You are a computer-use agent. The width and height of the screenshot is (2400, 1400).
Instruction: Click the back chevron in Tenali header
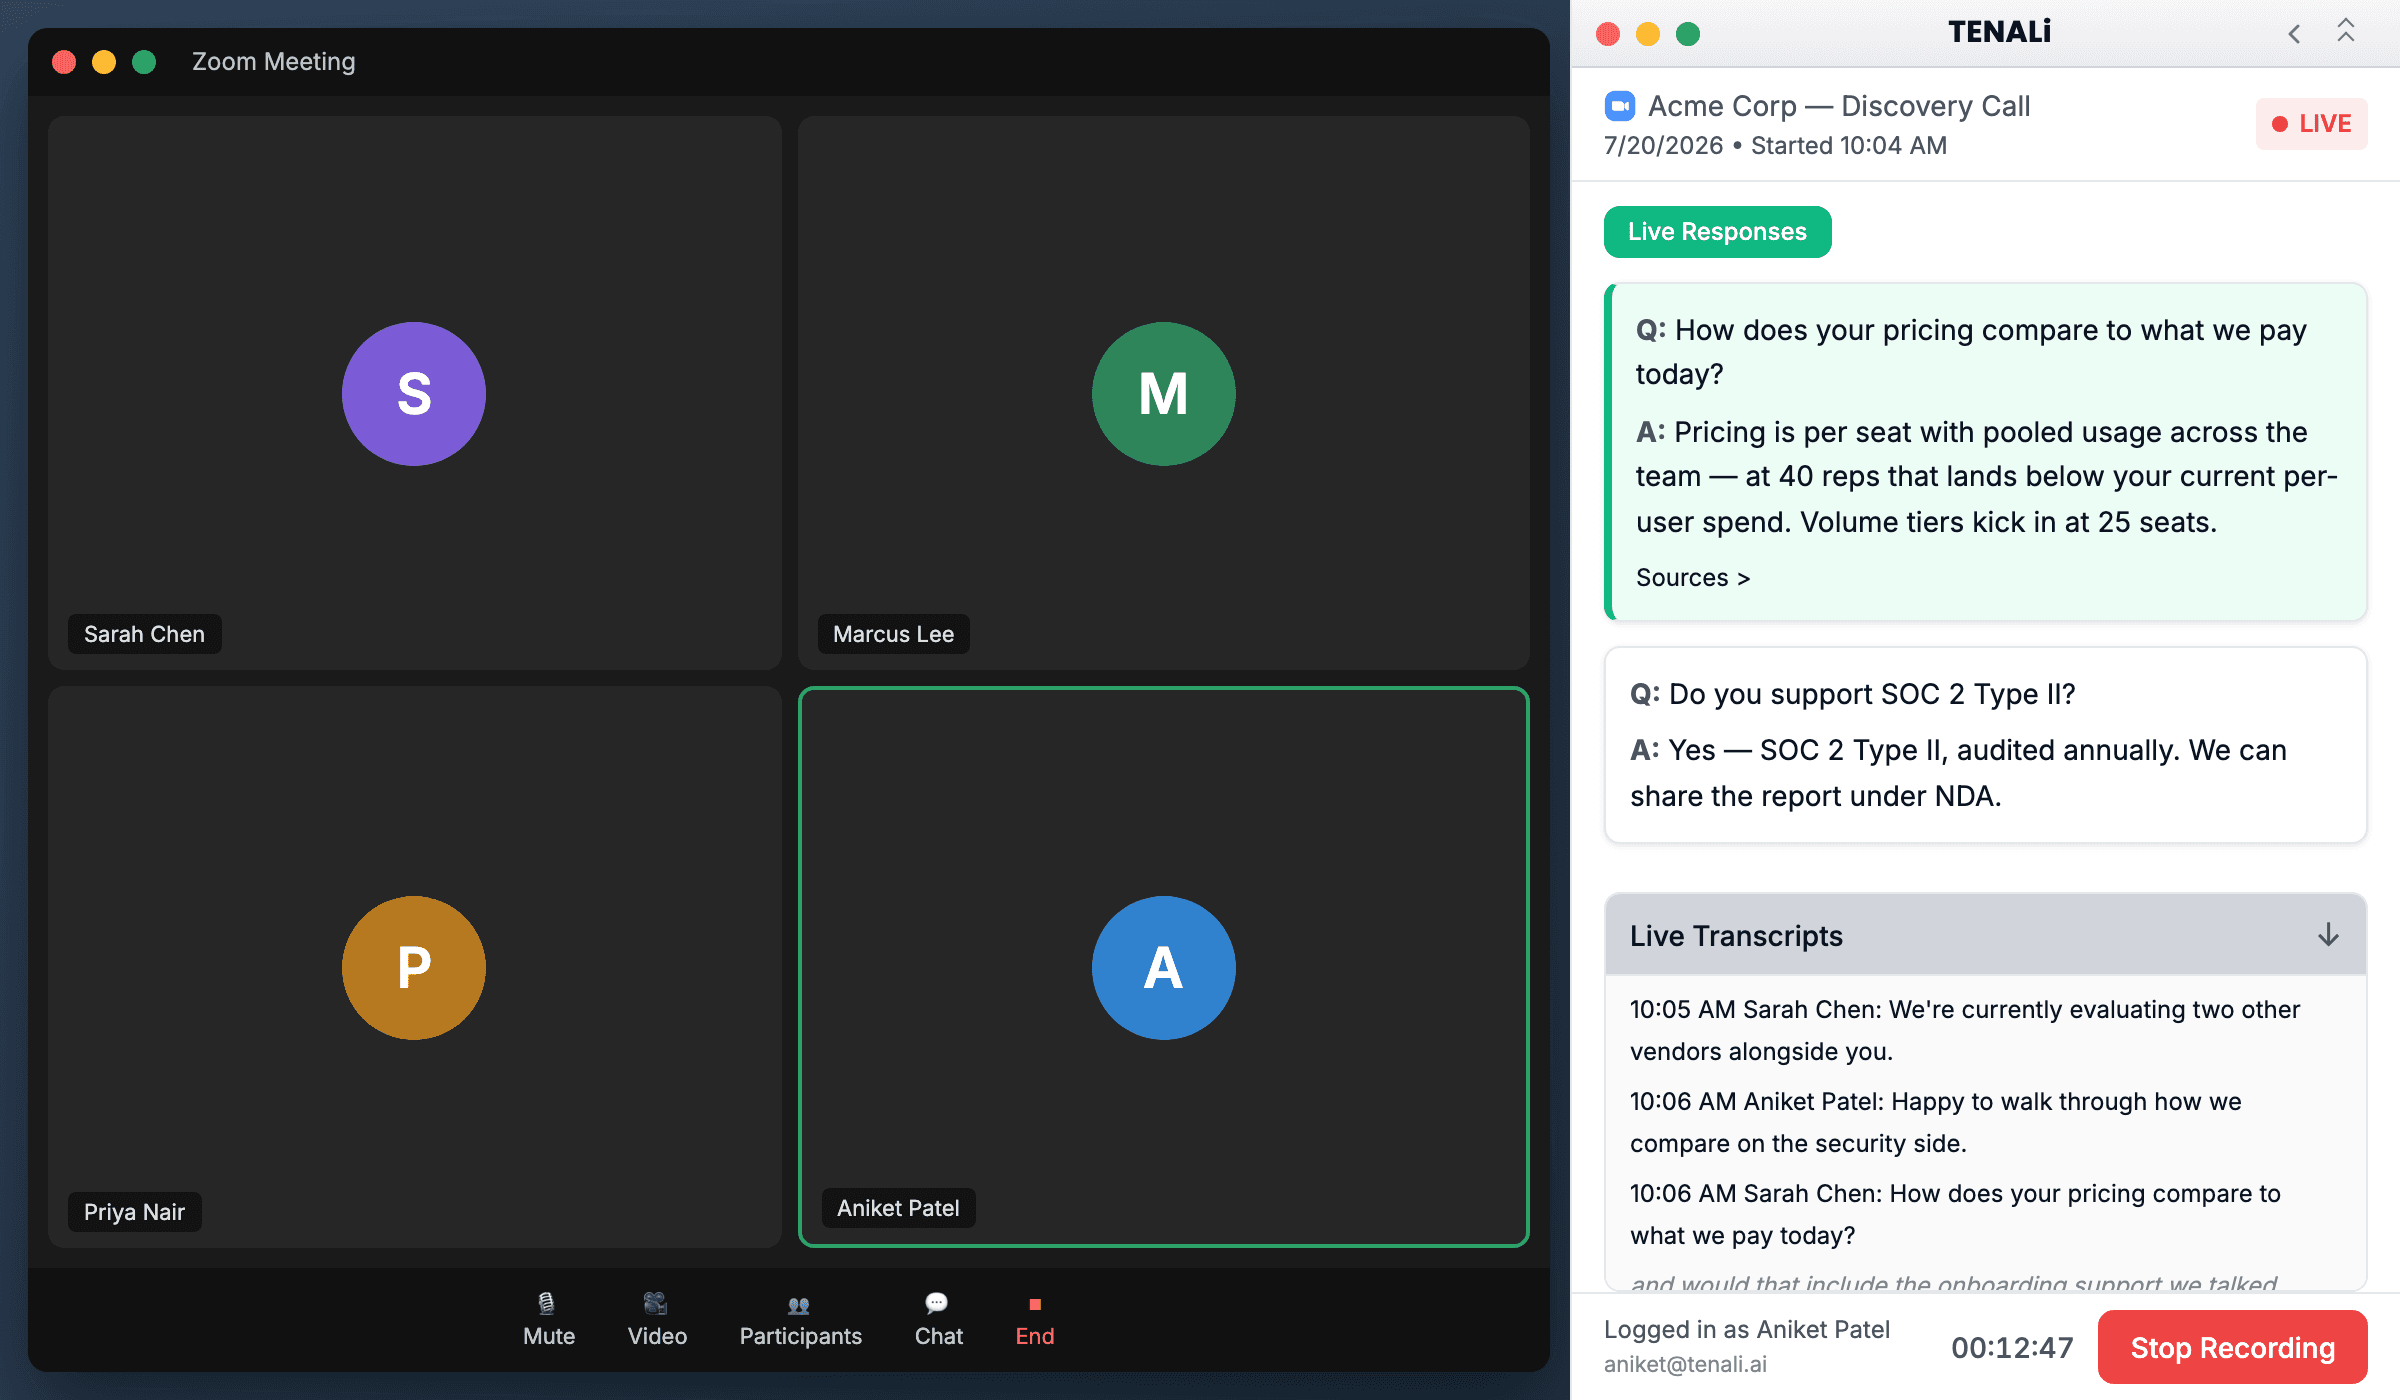[x=2294, y=34]
